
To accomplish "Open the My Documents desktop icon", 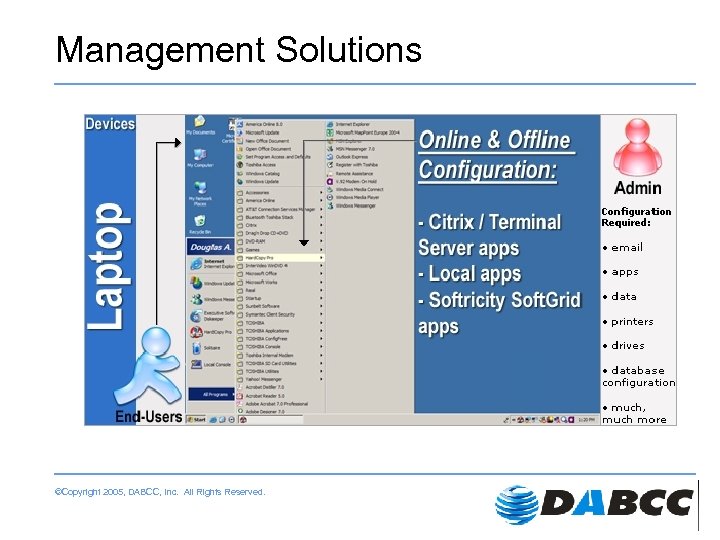I will [200, 125].
